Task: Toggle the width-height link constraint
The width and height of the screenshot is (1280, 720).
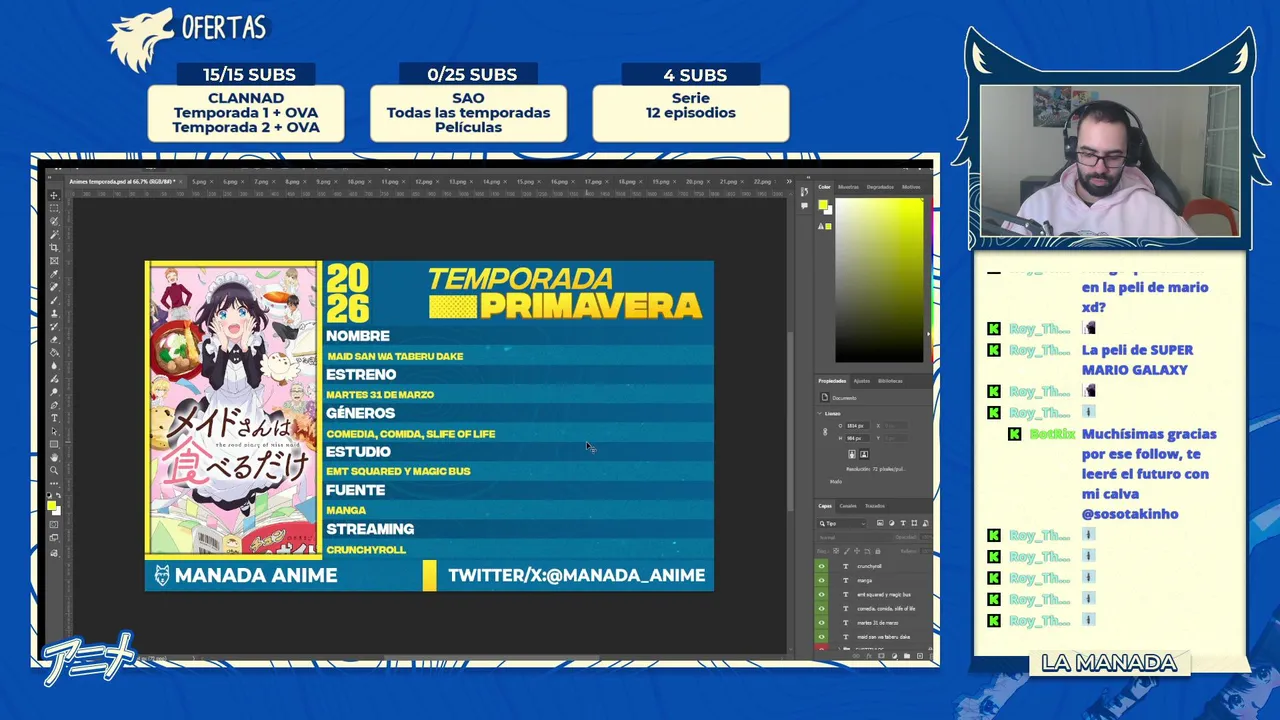Action: click(825, 432)
